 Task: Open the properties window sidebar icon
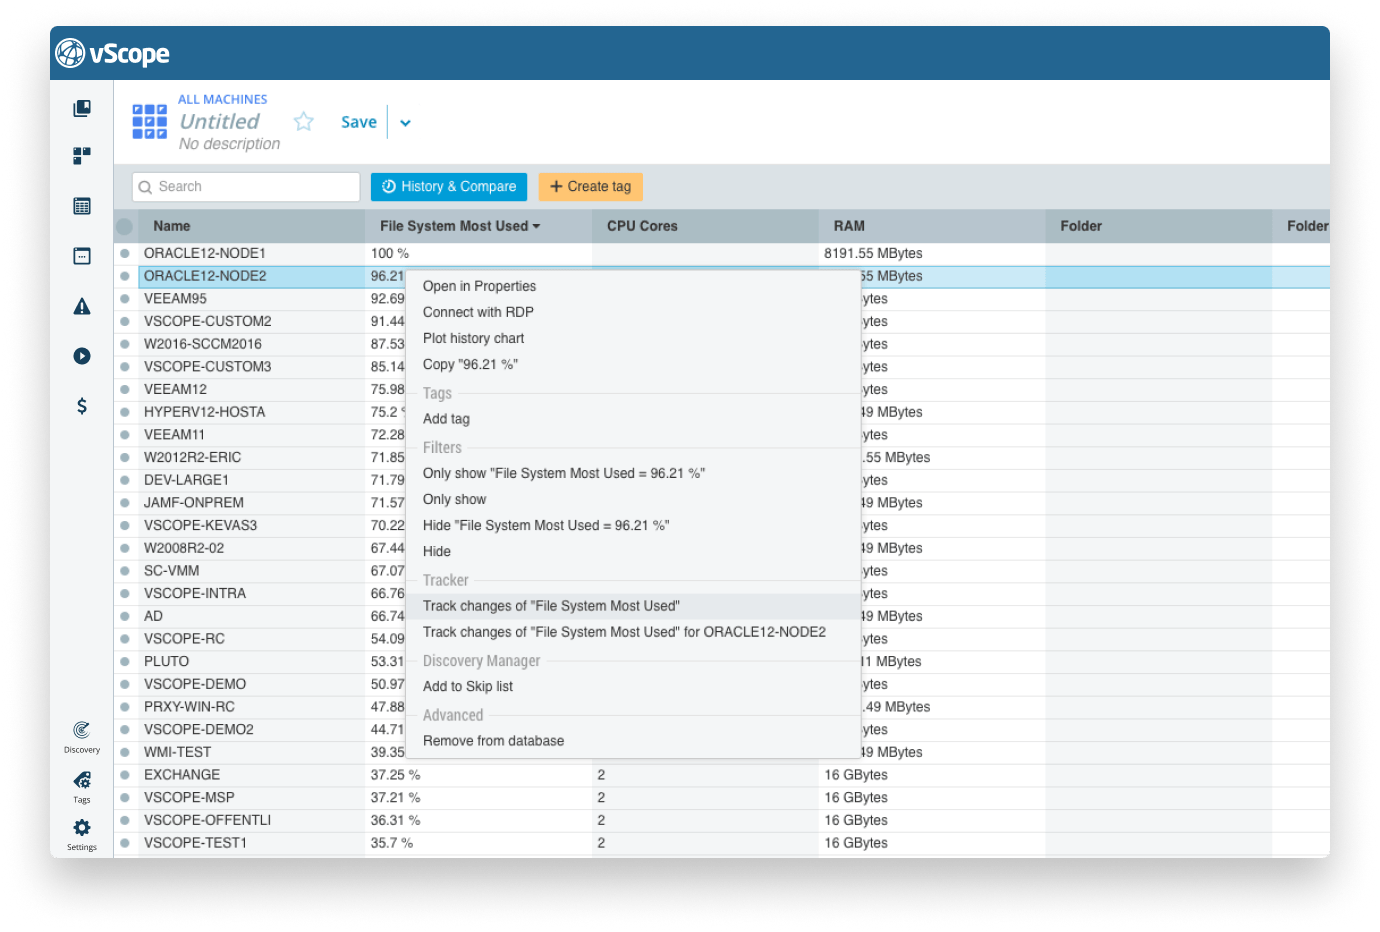pos(82,256)
